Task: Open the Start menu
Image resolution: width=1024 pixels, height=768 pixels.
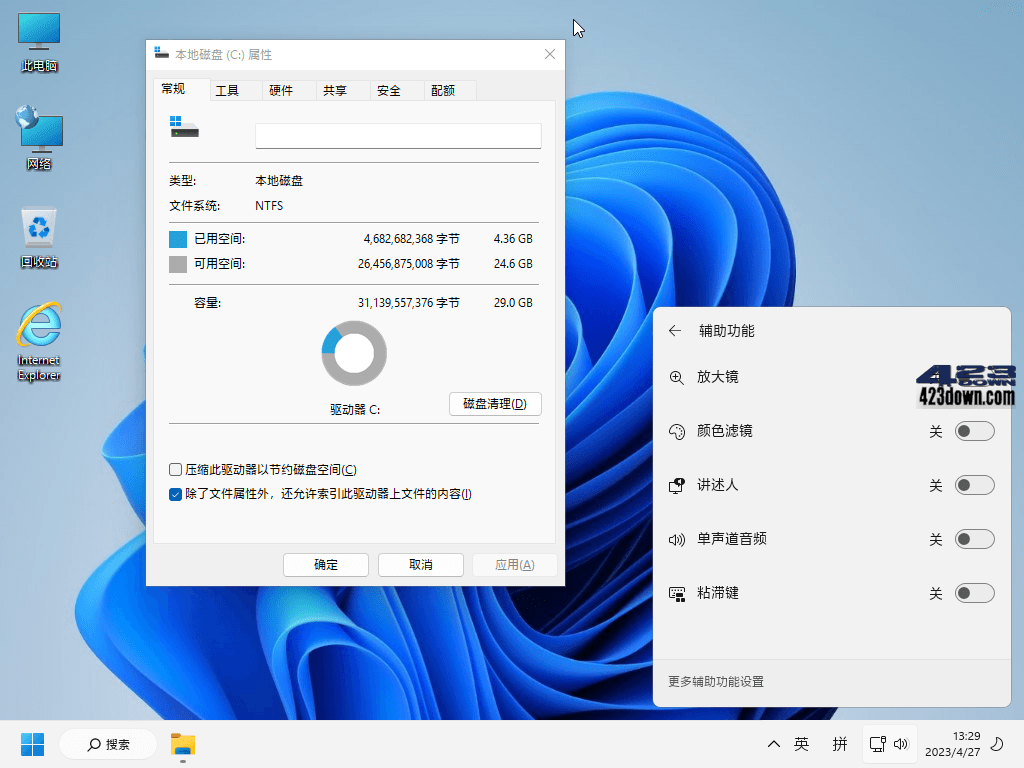Action: (33, 744)
